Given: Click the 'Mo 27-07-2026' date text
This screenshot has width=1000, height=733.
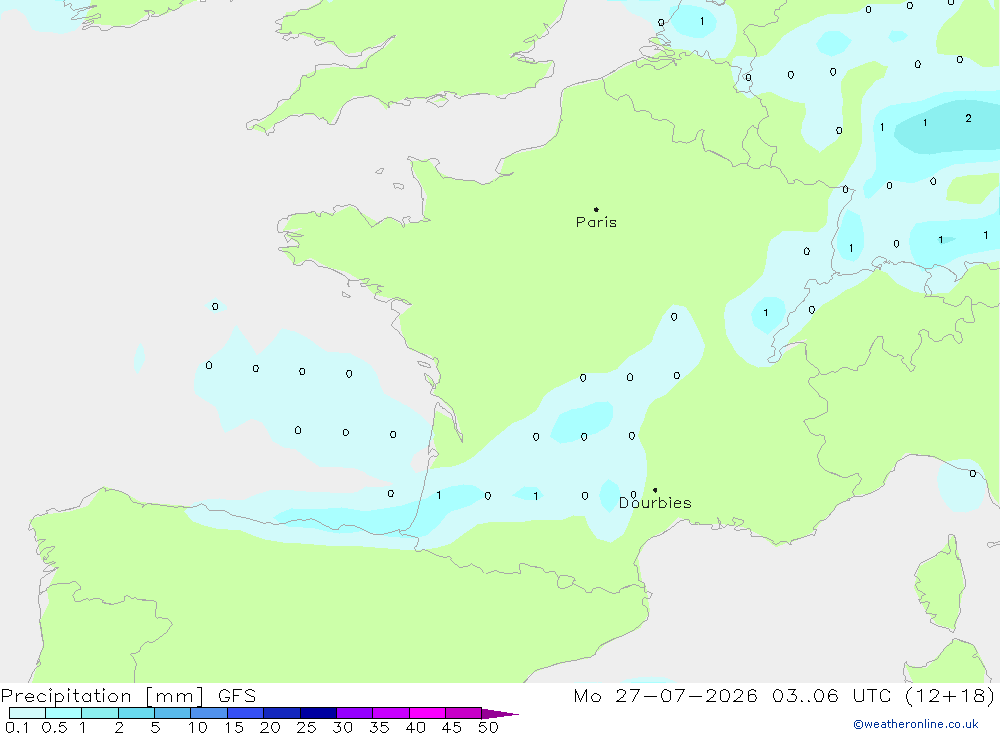Looking at the screenshot, I should tap(665, 695).
